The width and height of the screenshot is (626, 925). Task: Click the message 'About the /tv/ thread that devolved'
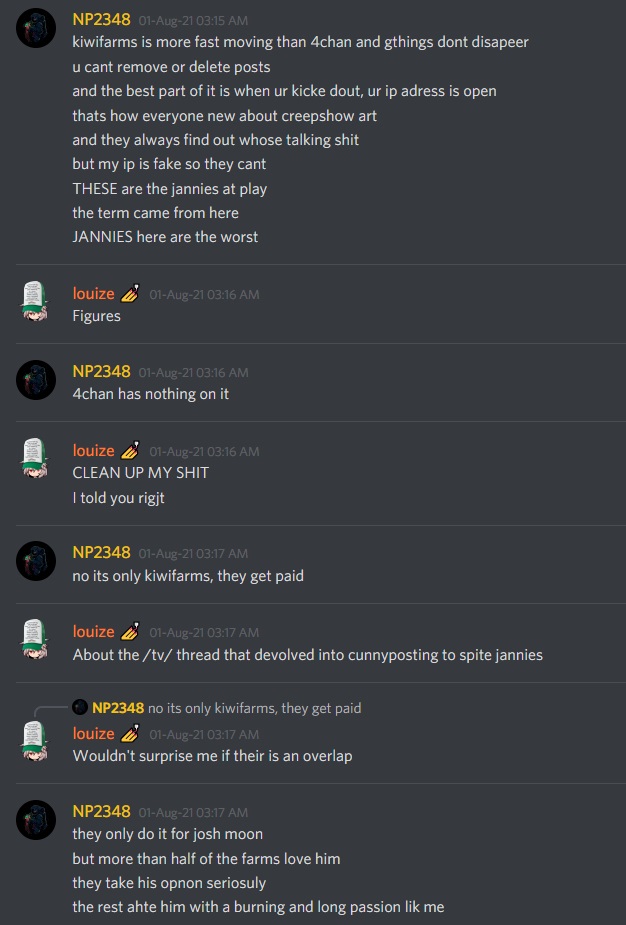coord(307,655)
